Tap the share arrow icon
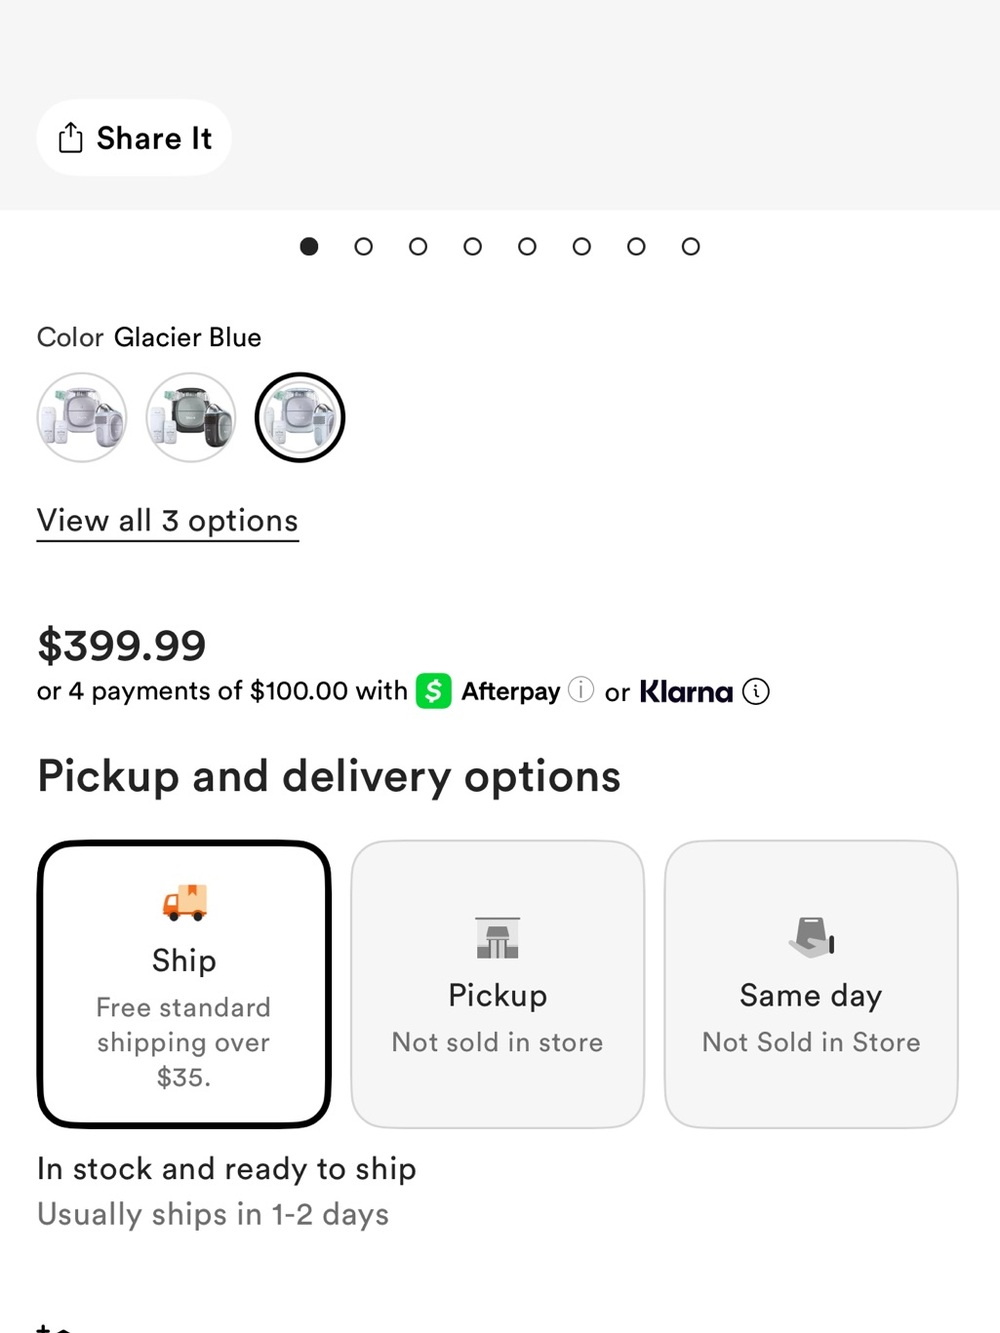1000x1333 pixels. click(70, 138)
